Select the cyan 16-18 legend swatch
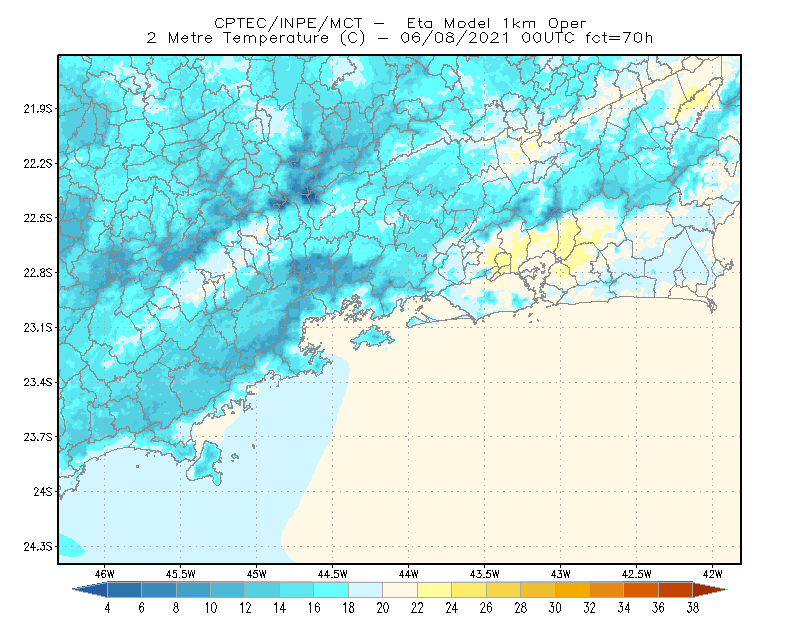This screenshot has height=618, width=800. (x=331, y=590)
